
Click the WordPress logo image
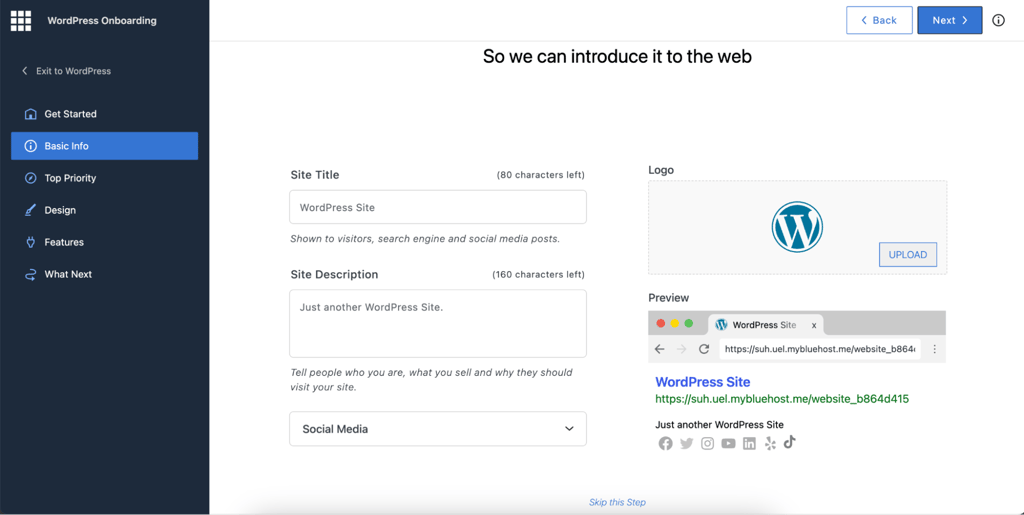(797, 226)
